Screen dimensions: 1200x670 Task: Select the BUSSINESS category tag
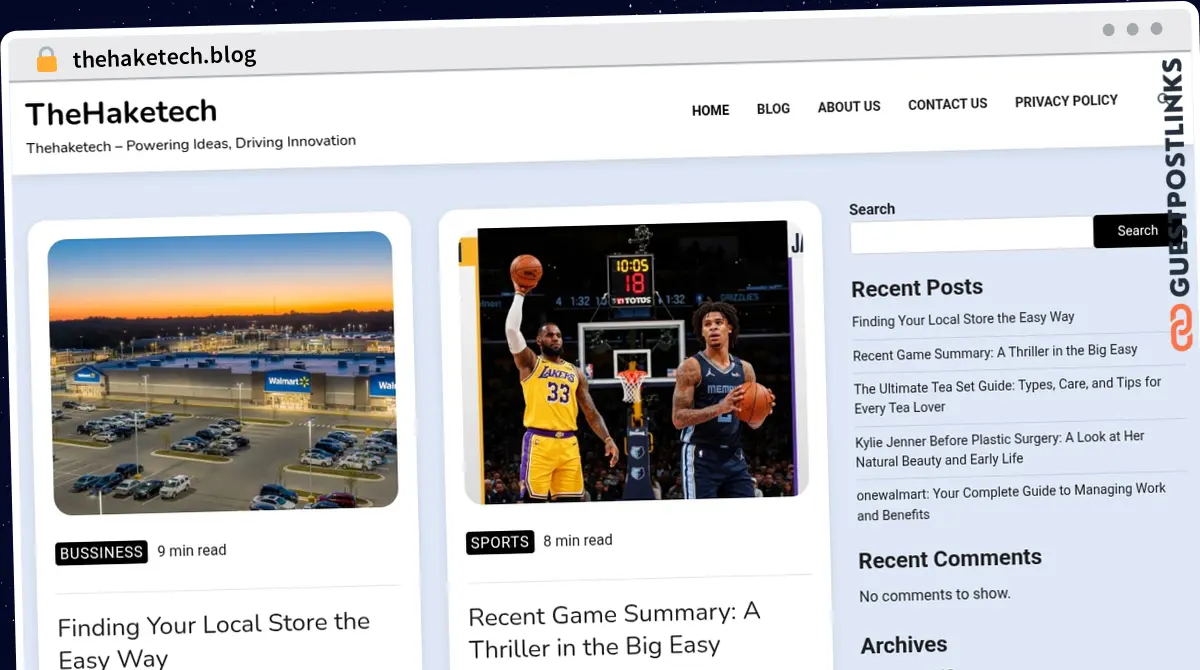point(101,552)
